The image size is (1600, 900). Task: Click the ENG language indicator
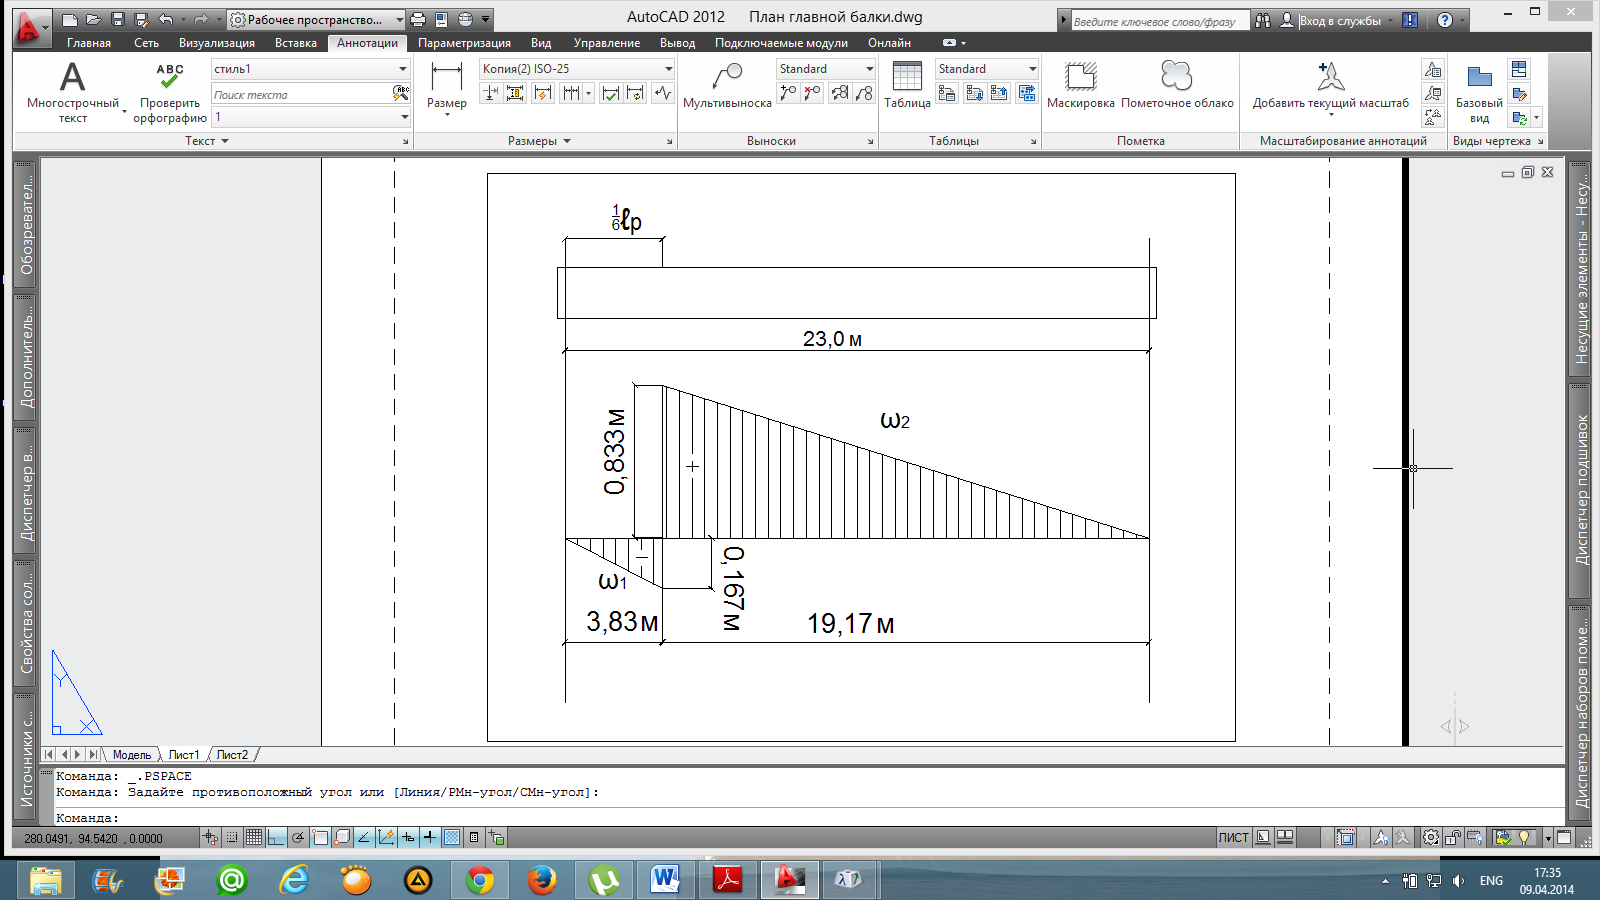(x=1491, y=881)
